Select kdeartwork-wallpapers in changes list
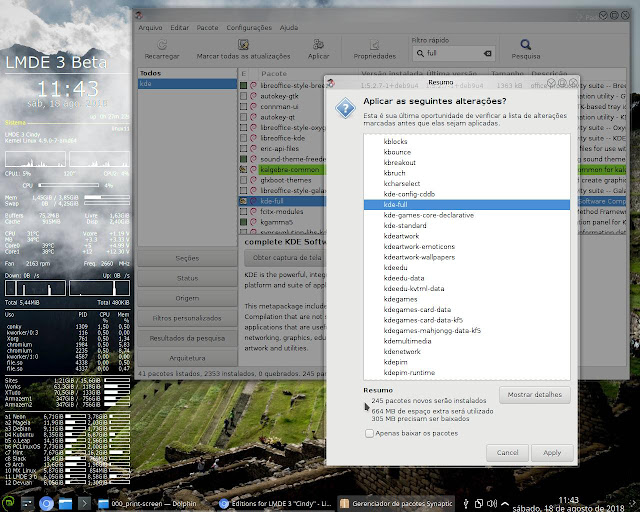The width and height of the screenshot is (640, 512). [467, 257]
